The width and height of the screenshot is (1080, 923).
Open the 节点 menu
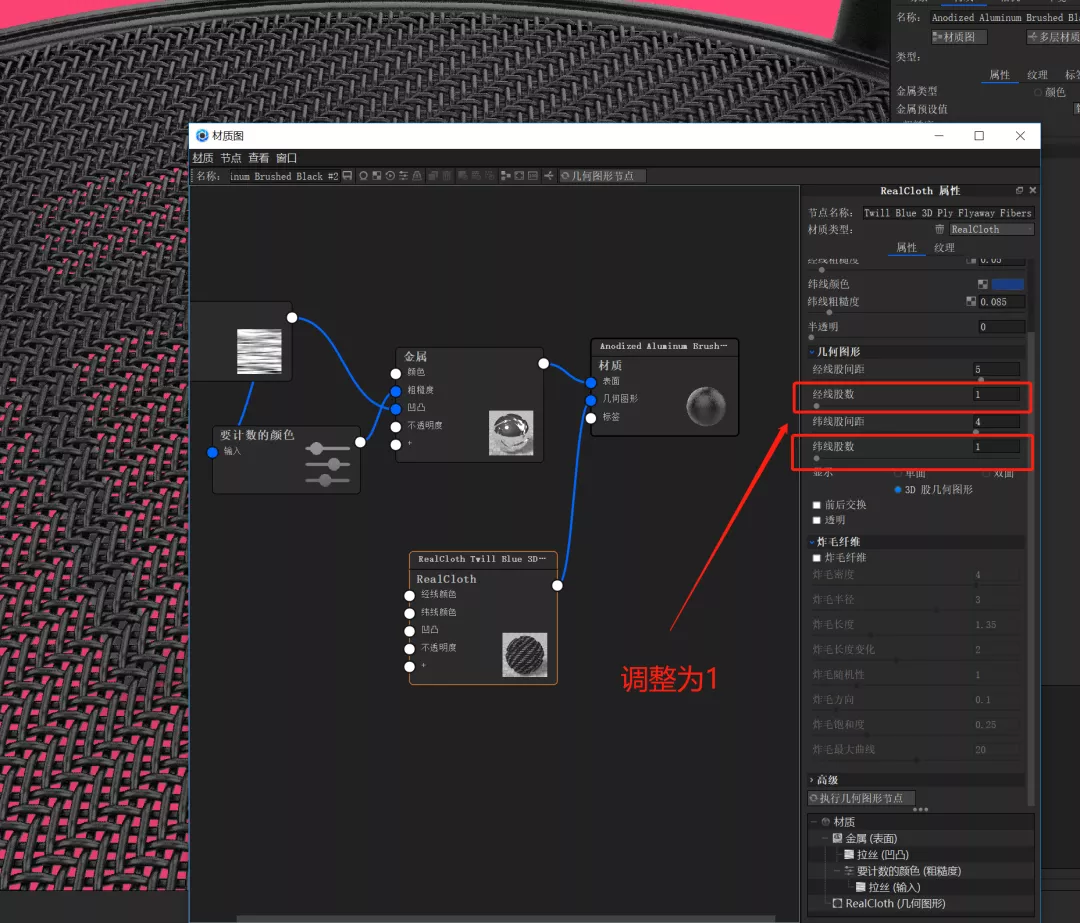point(231,158)
